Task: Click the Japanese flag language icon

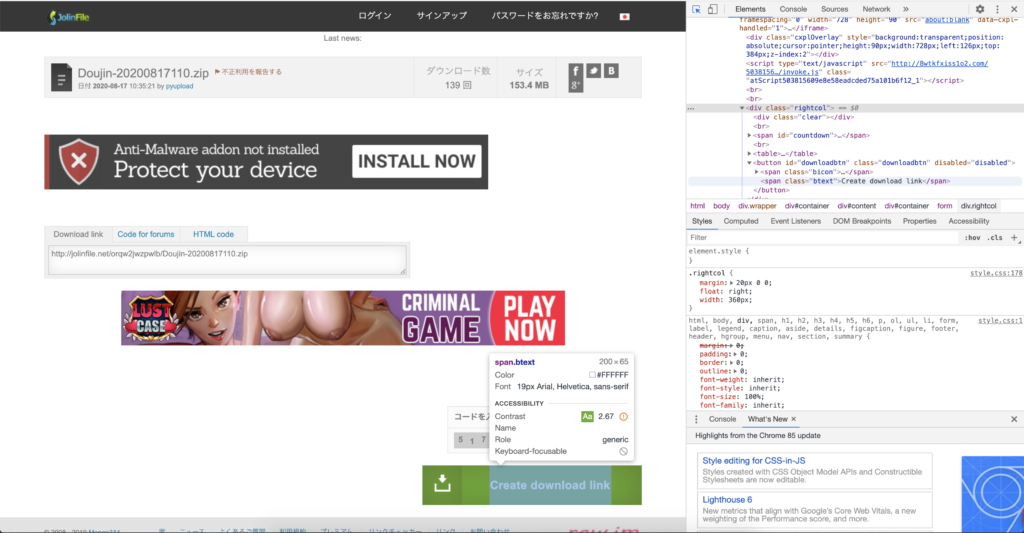Action: coord(624,16)
